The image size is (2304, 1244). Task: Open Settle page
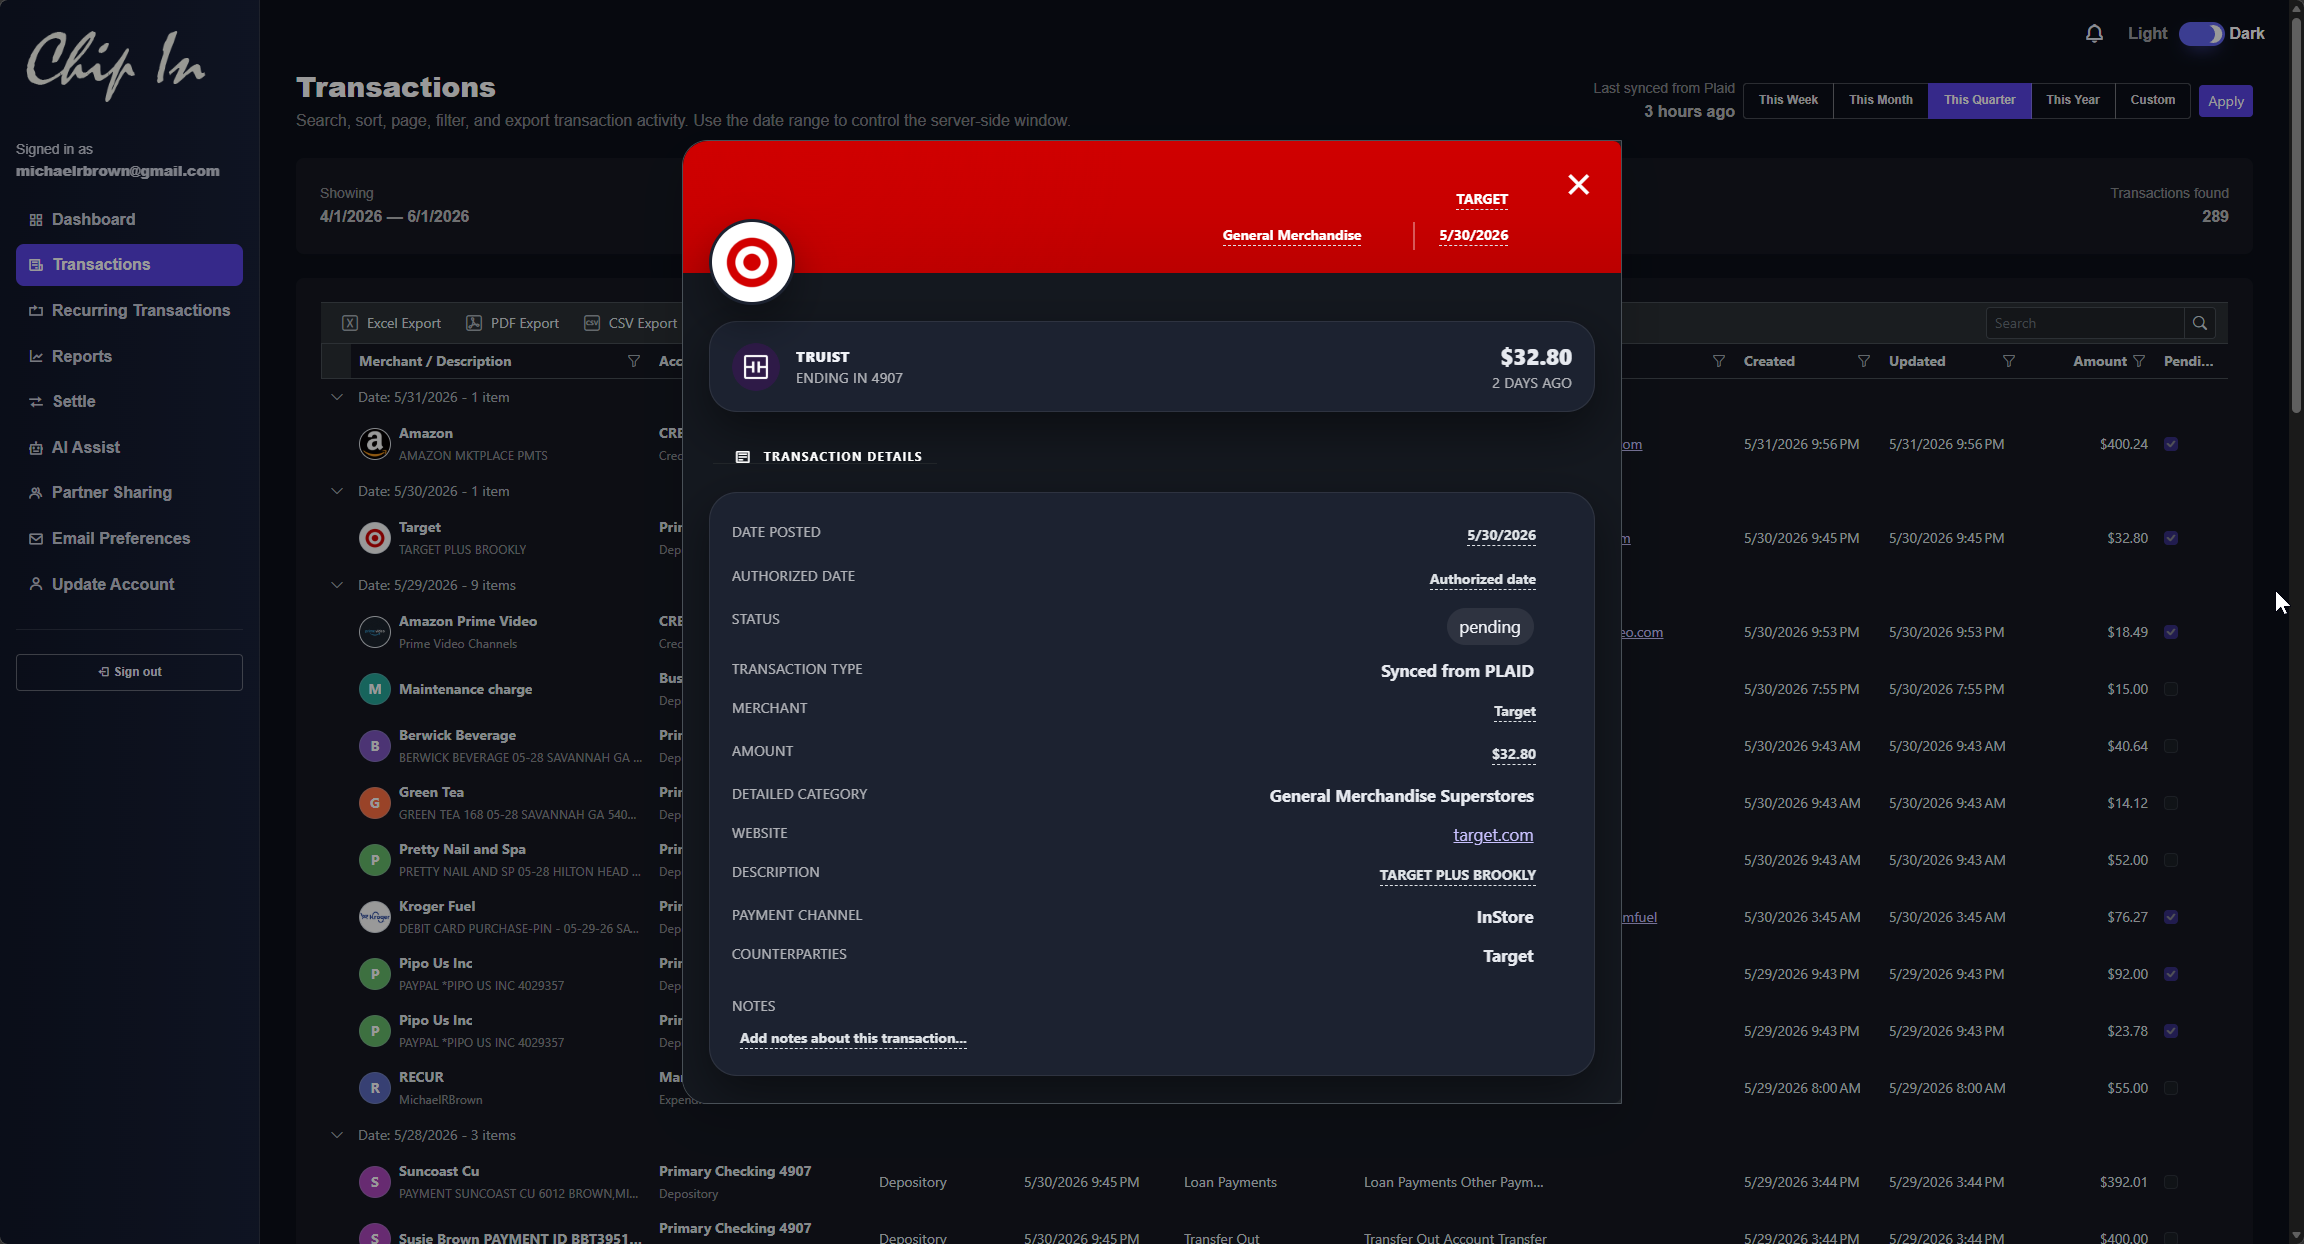click(129, 401)
